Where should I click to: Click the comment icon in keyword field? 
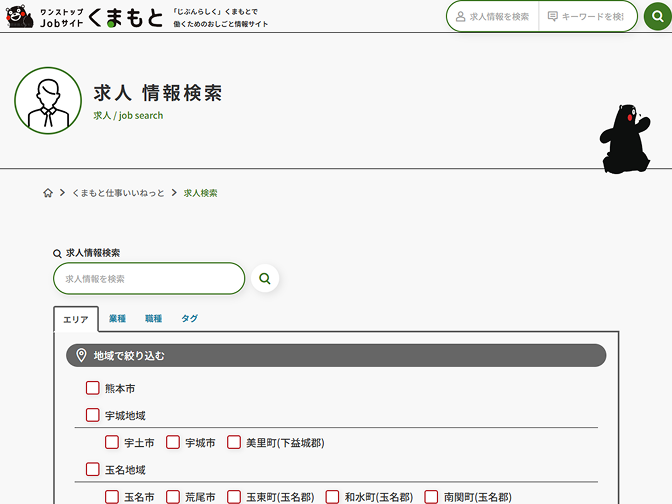(x=553, y=16)
